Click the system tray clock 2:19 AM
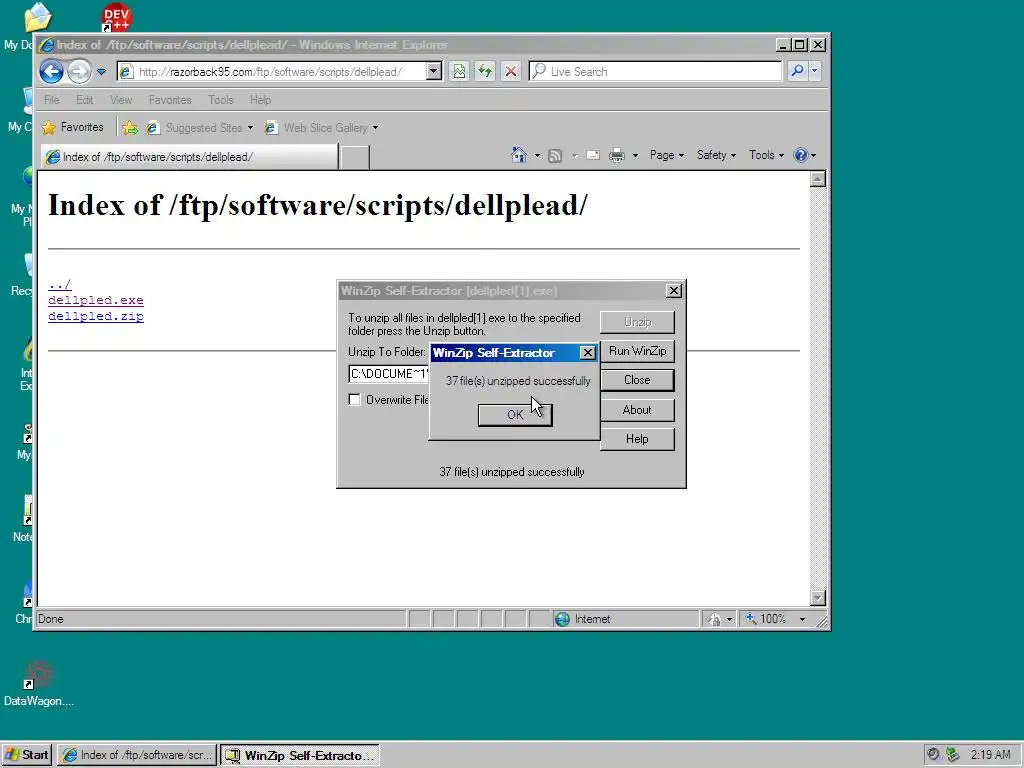 point(990,755)
